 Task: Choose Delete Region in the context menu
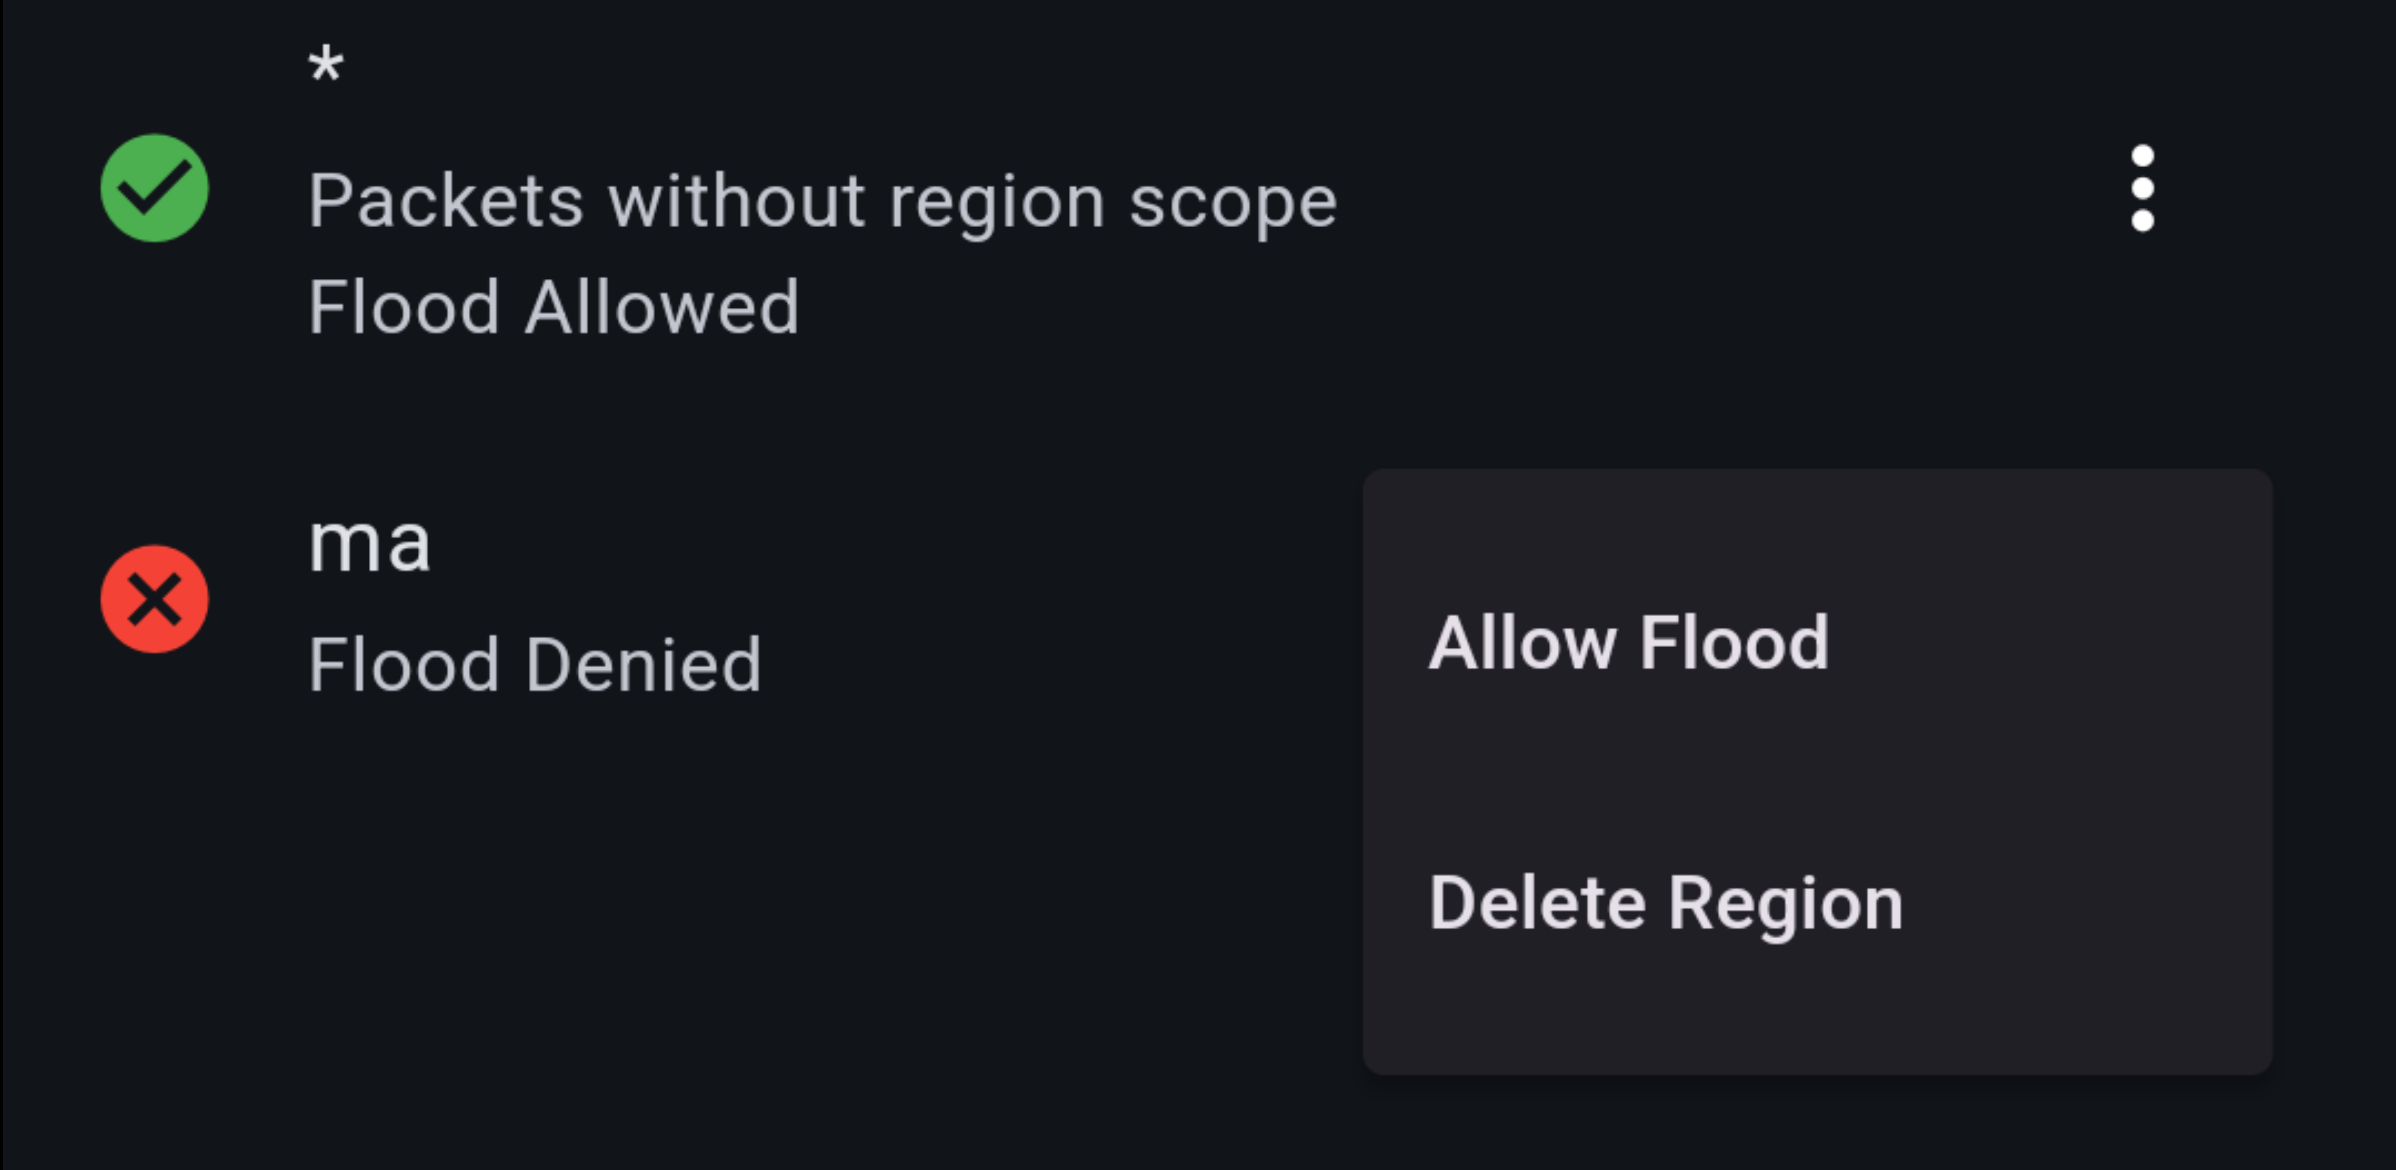[x=1665, y=904]
